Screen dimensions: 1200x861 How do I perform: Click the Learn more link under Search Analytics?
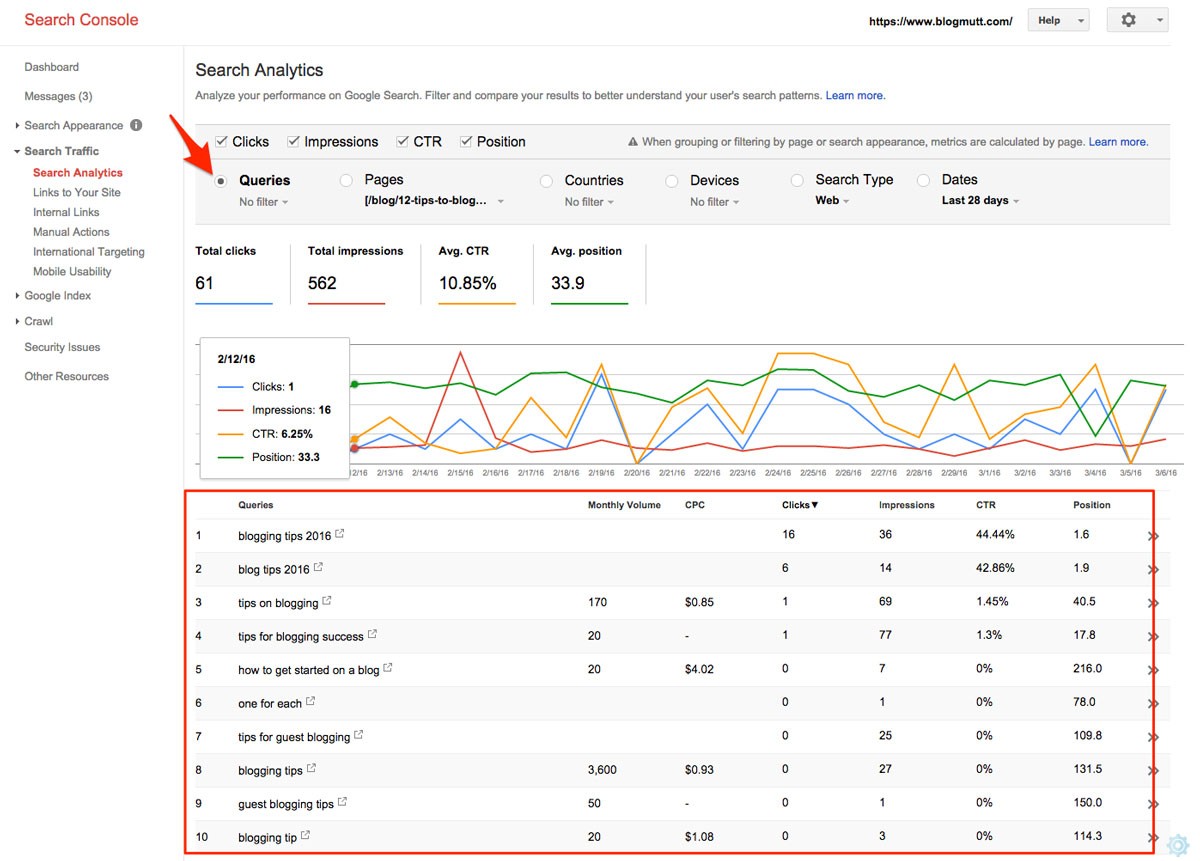pos(855,96)
